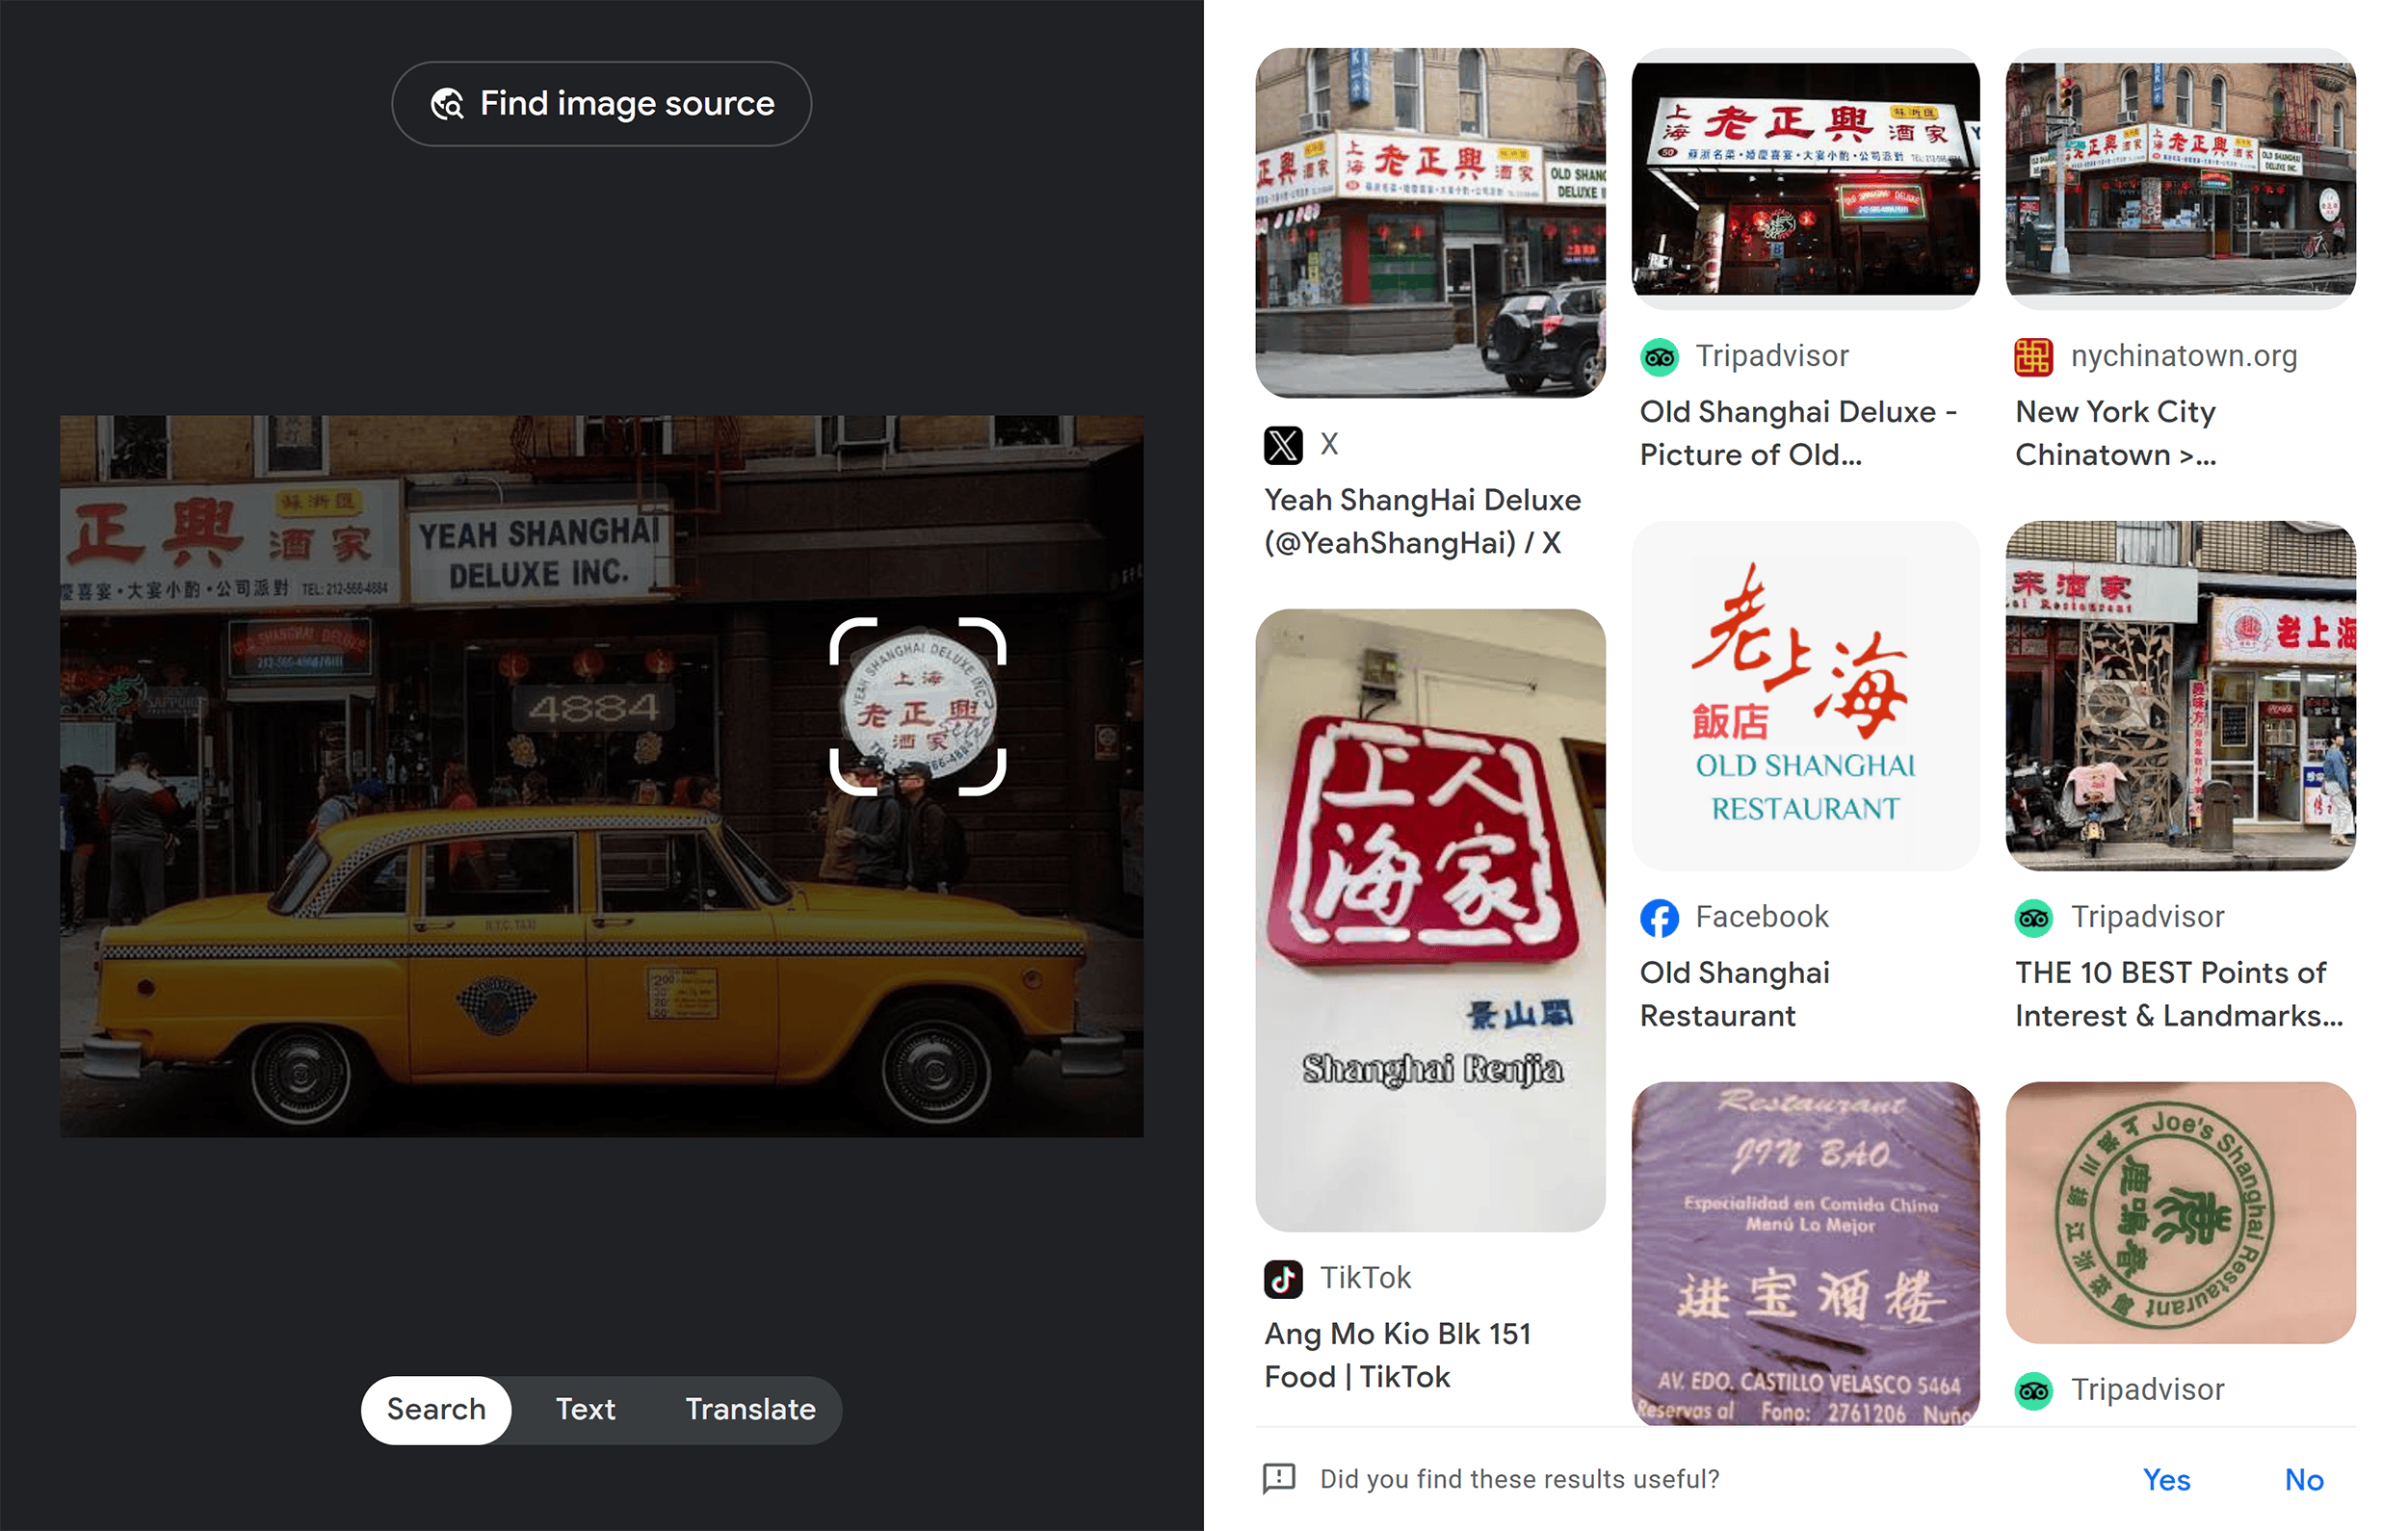Click the second TripAdvisor icon result
This screenshot has width=2408, height=1531.
pyautogui.click(x=2034, y=914)
